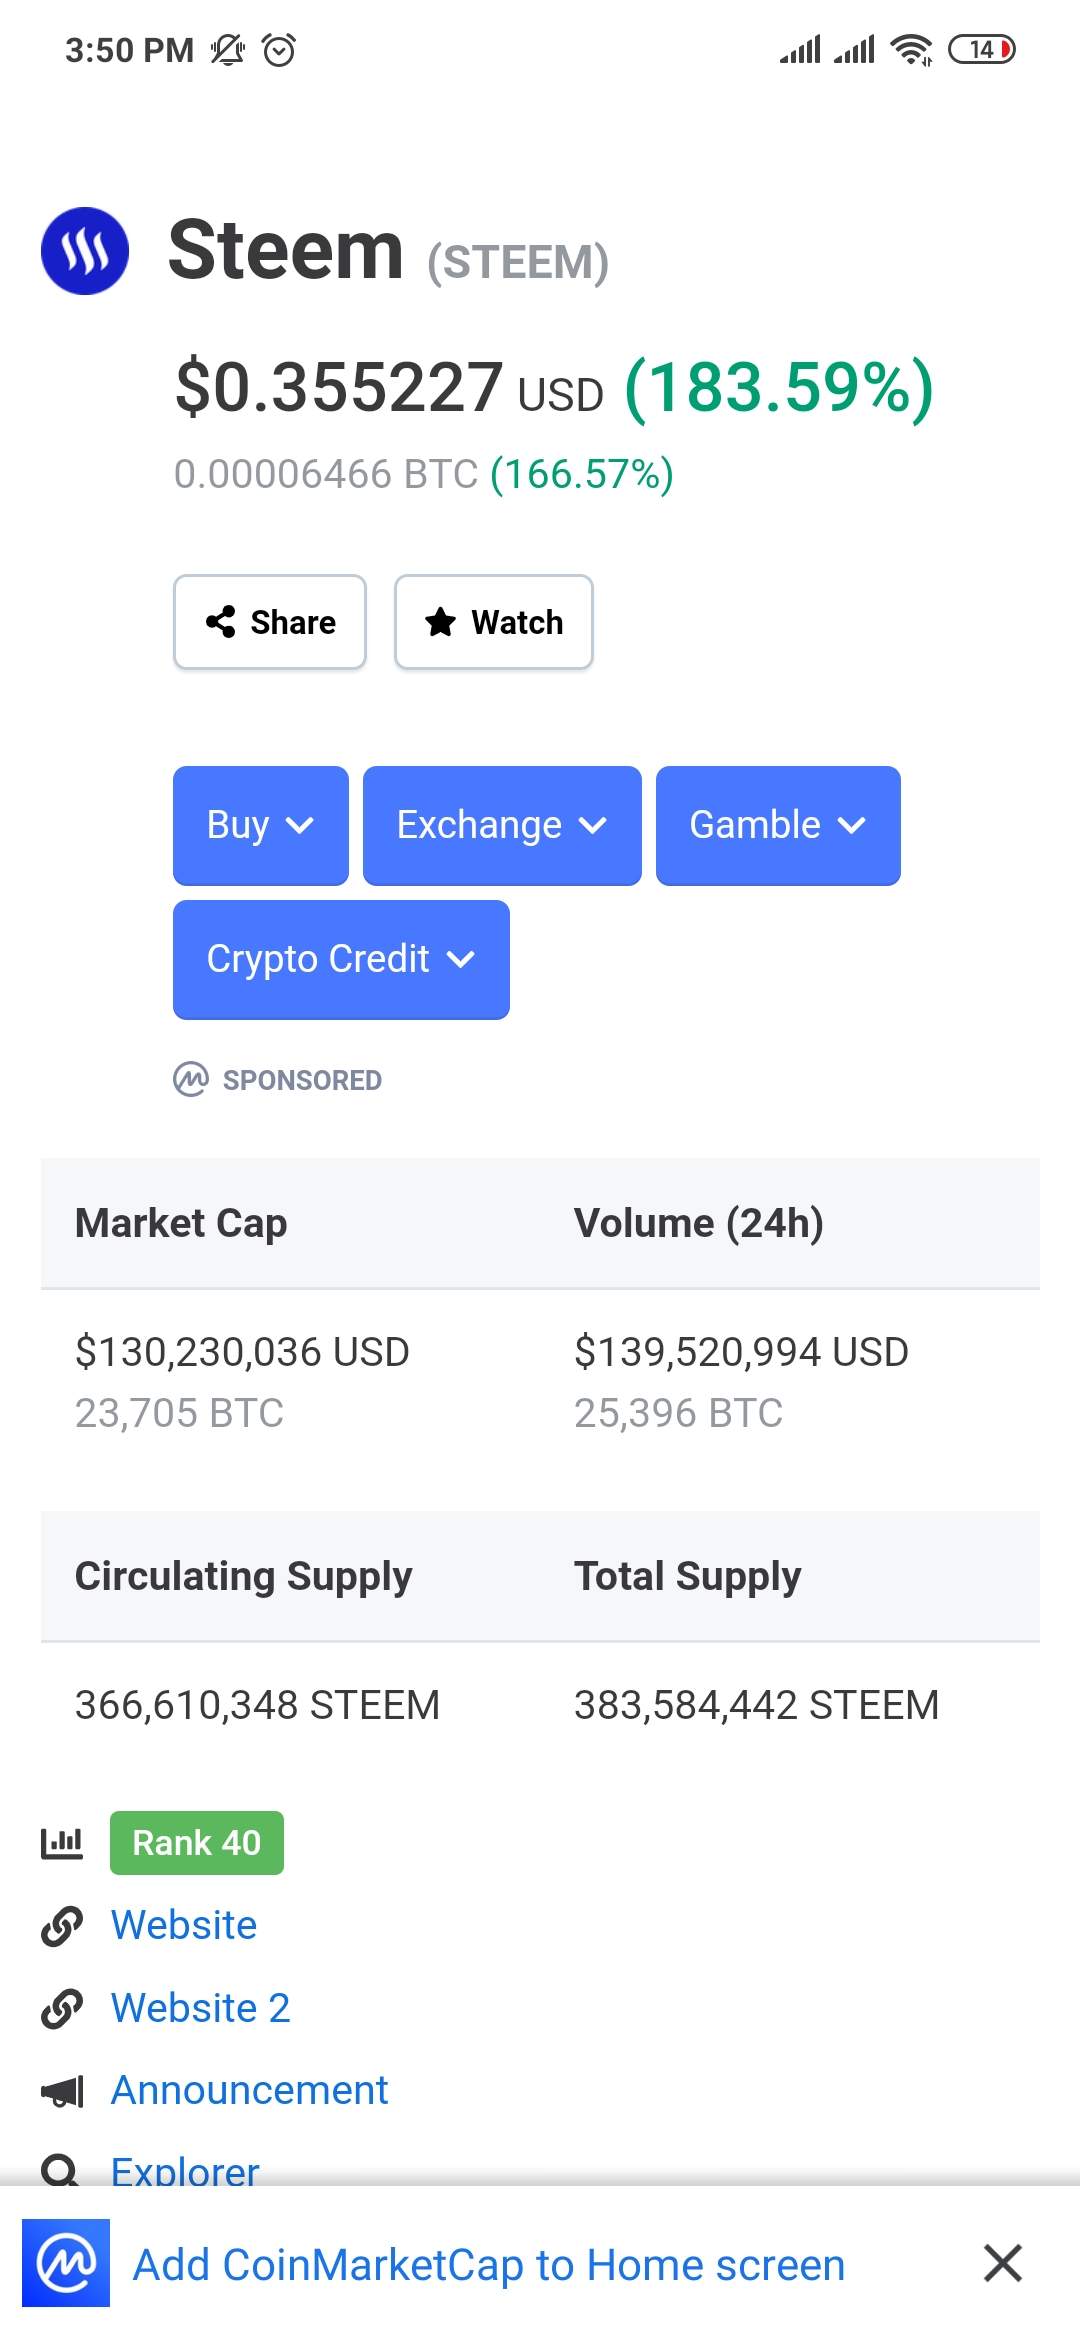The width and height of the screenshot is (1080, 2340).
Task: Expand the Gamble dropdown menu
Action: point(778,826)
